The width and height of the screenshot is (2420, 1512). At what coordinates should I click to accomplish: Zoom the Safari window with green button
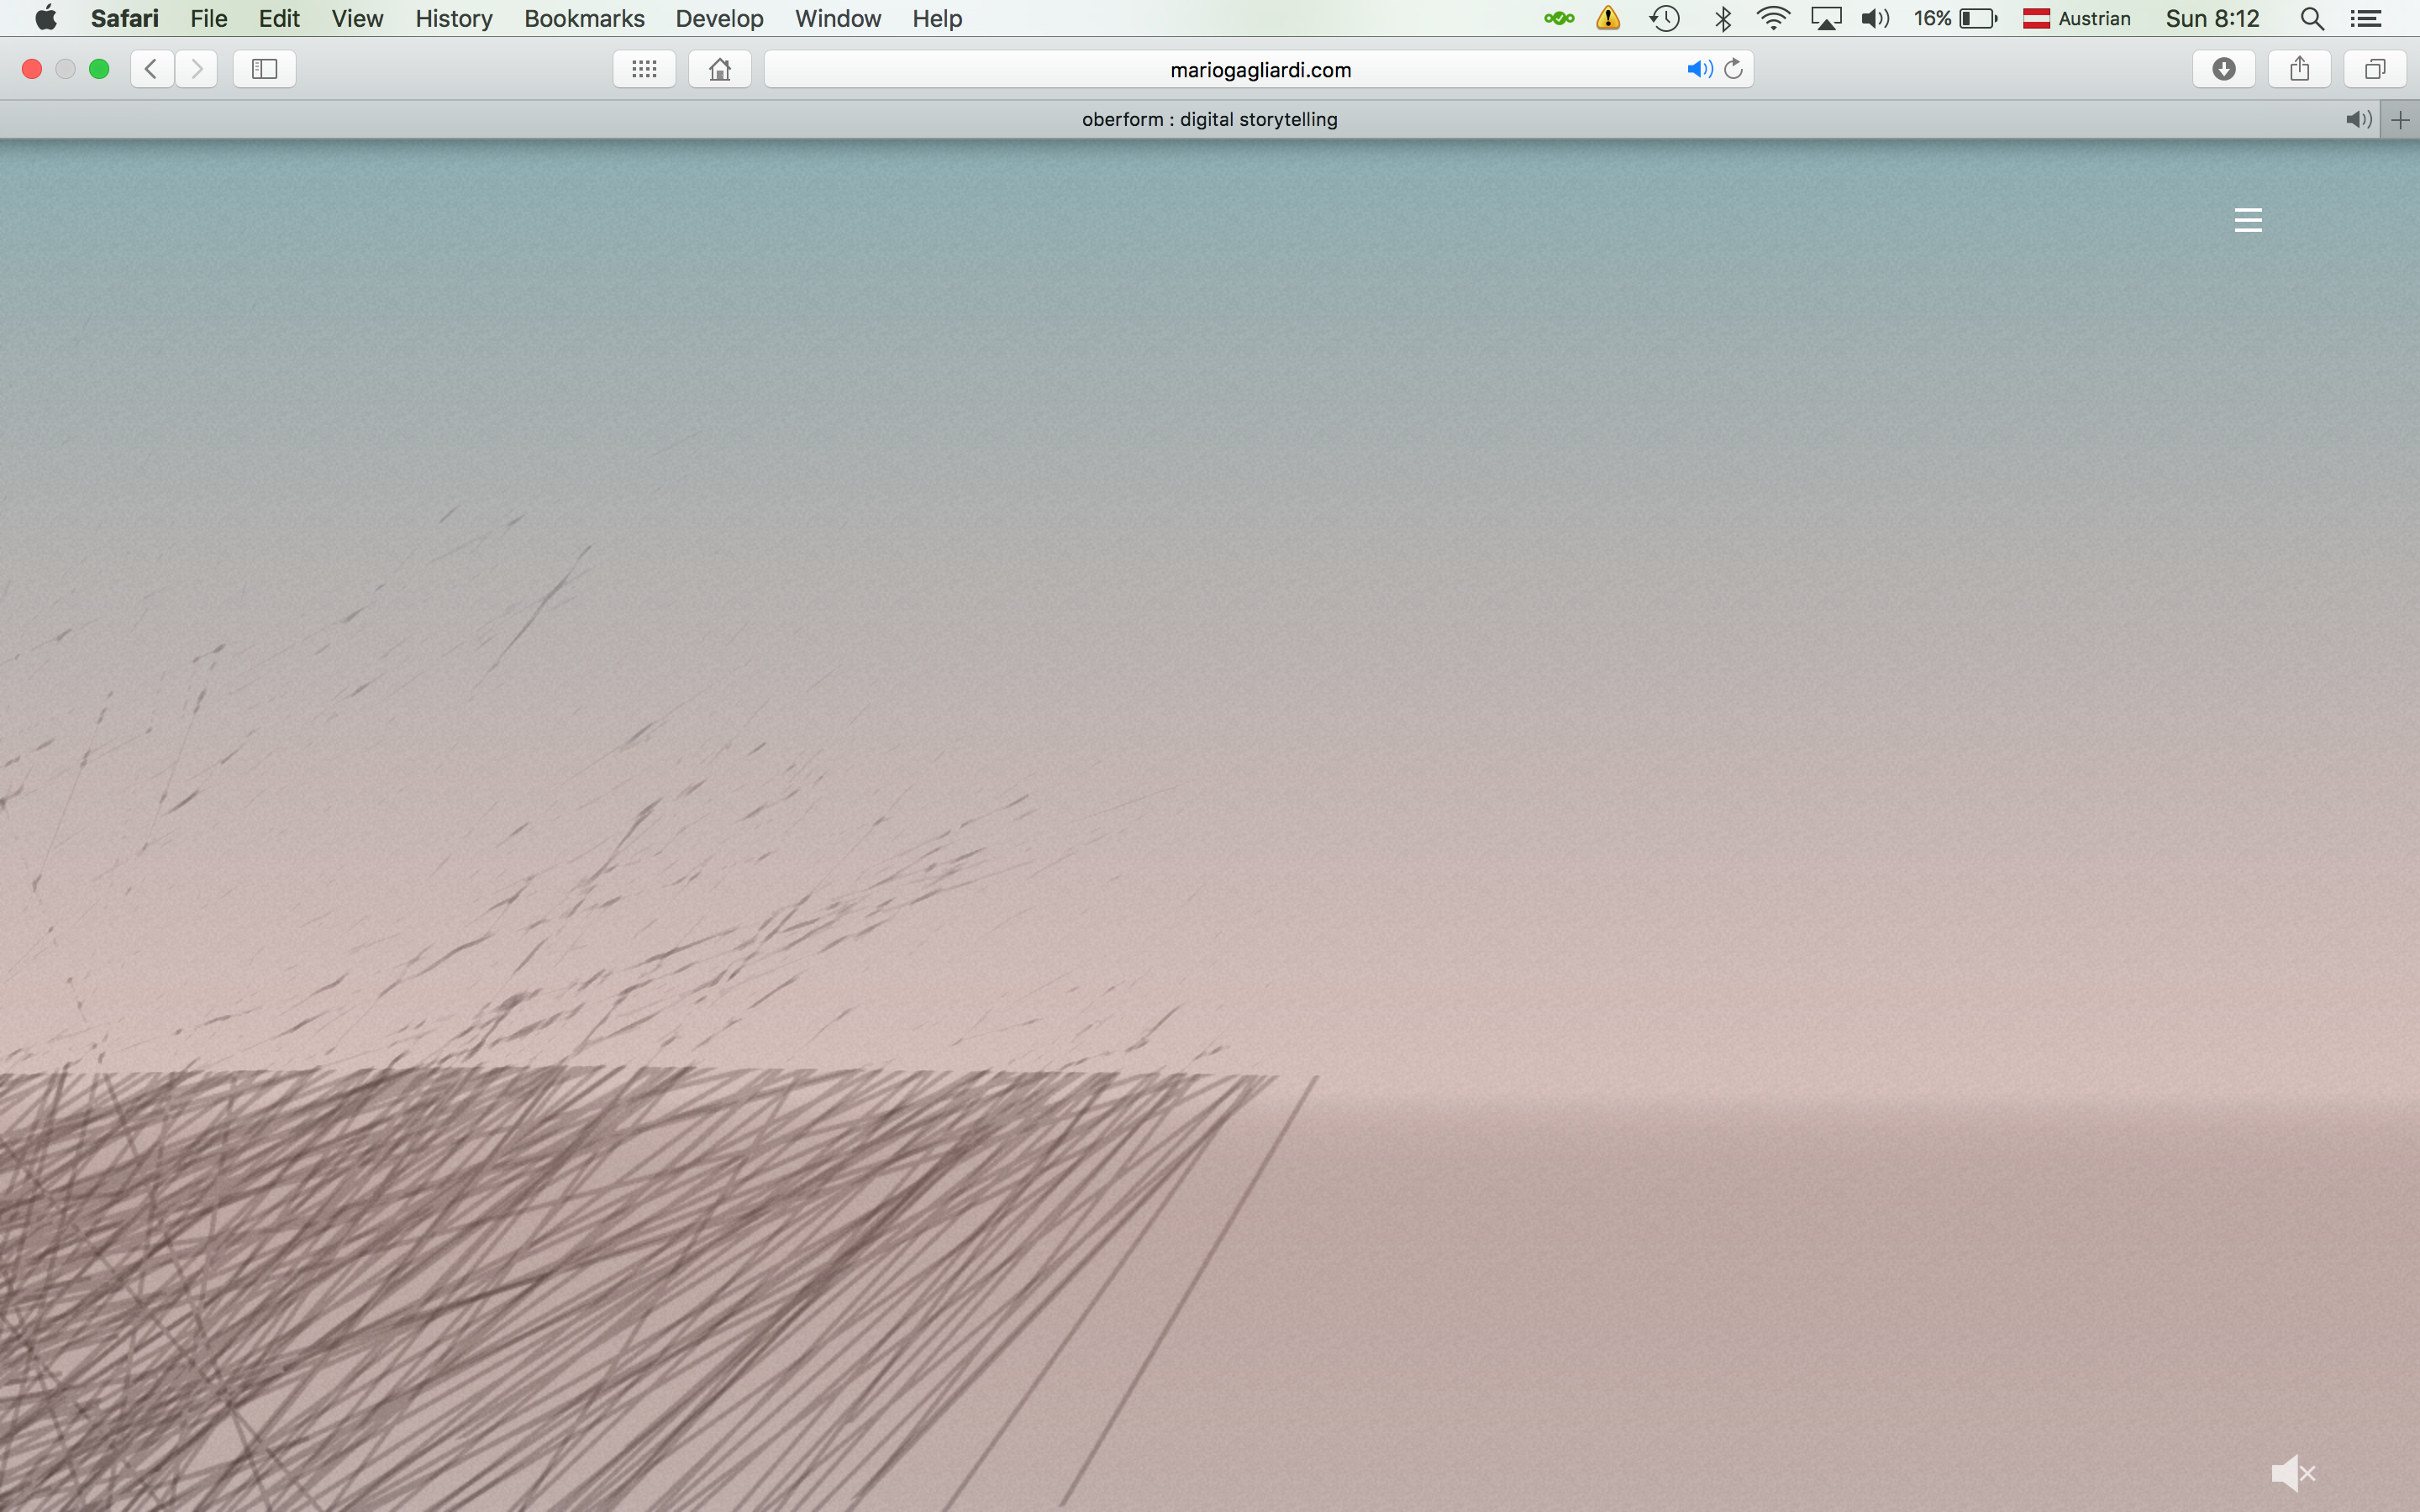click(x=99, y=69)
